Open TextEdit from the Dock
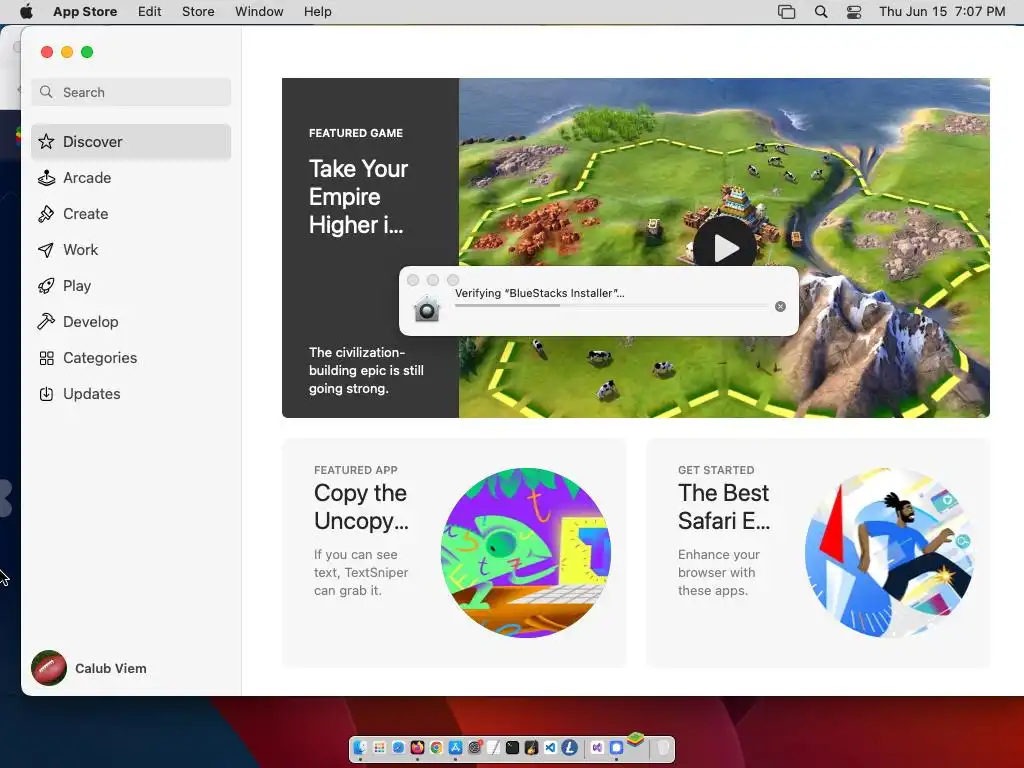This screenshot has height=768, width=1024. 494,747
